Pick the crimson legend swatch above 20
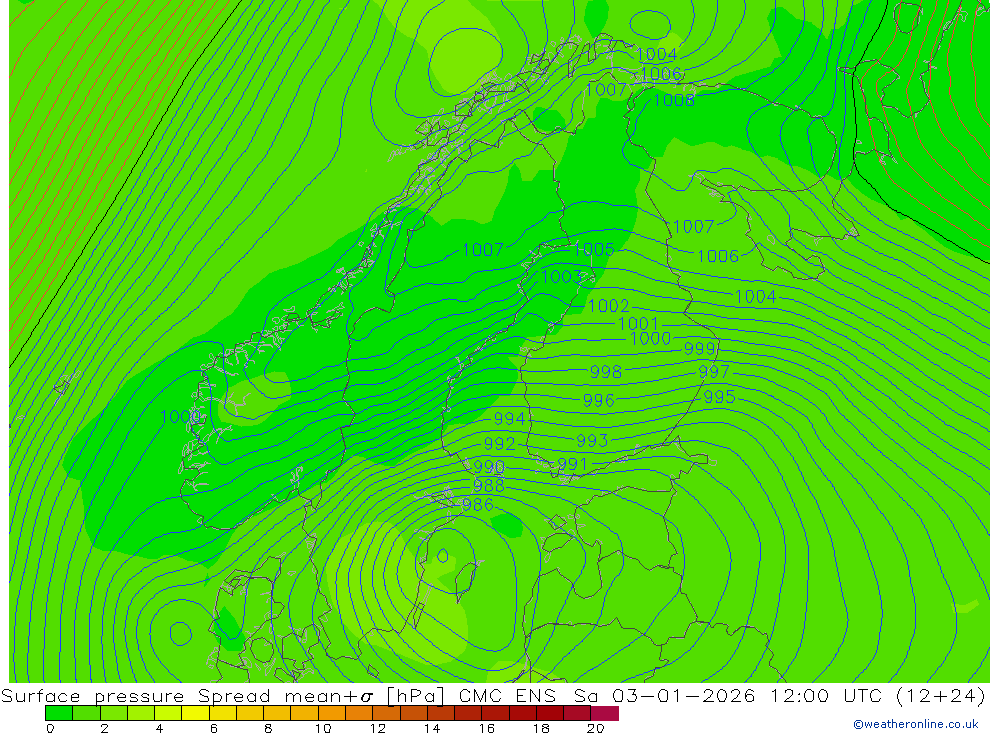Image resolution: width=1000 pixels, height=733 pixels. (x=605, y=713)
